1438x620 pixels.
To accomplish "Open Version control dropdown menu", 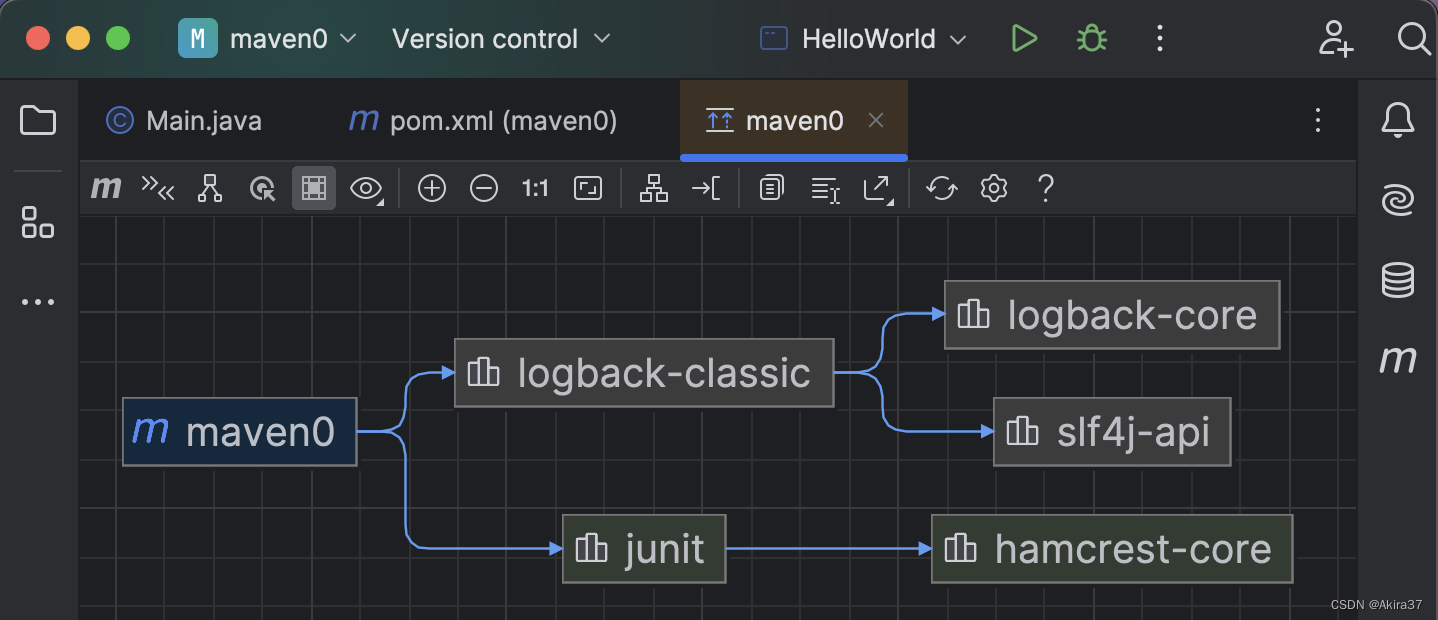I will pyautogui.click(x=501, y=39).
